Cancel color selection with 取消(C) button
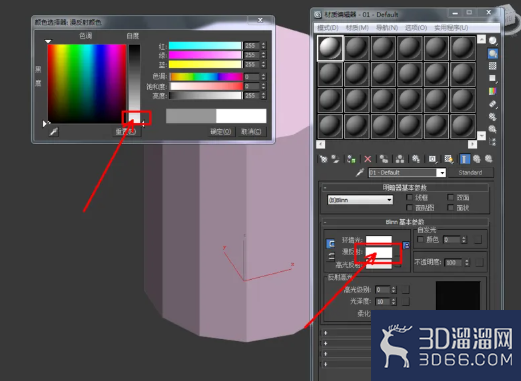The image size is (521, 381). click(x=251, y=132)
